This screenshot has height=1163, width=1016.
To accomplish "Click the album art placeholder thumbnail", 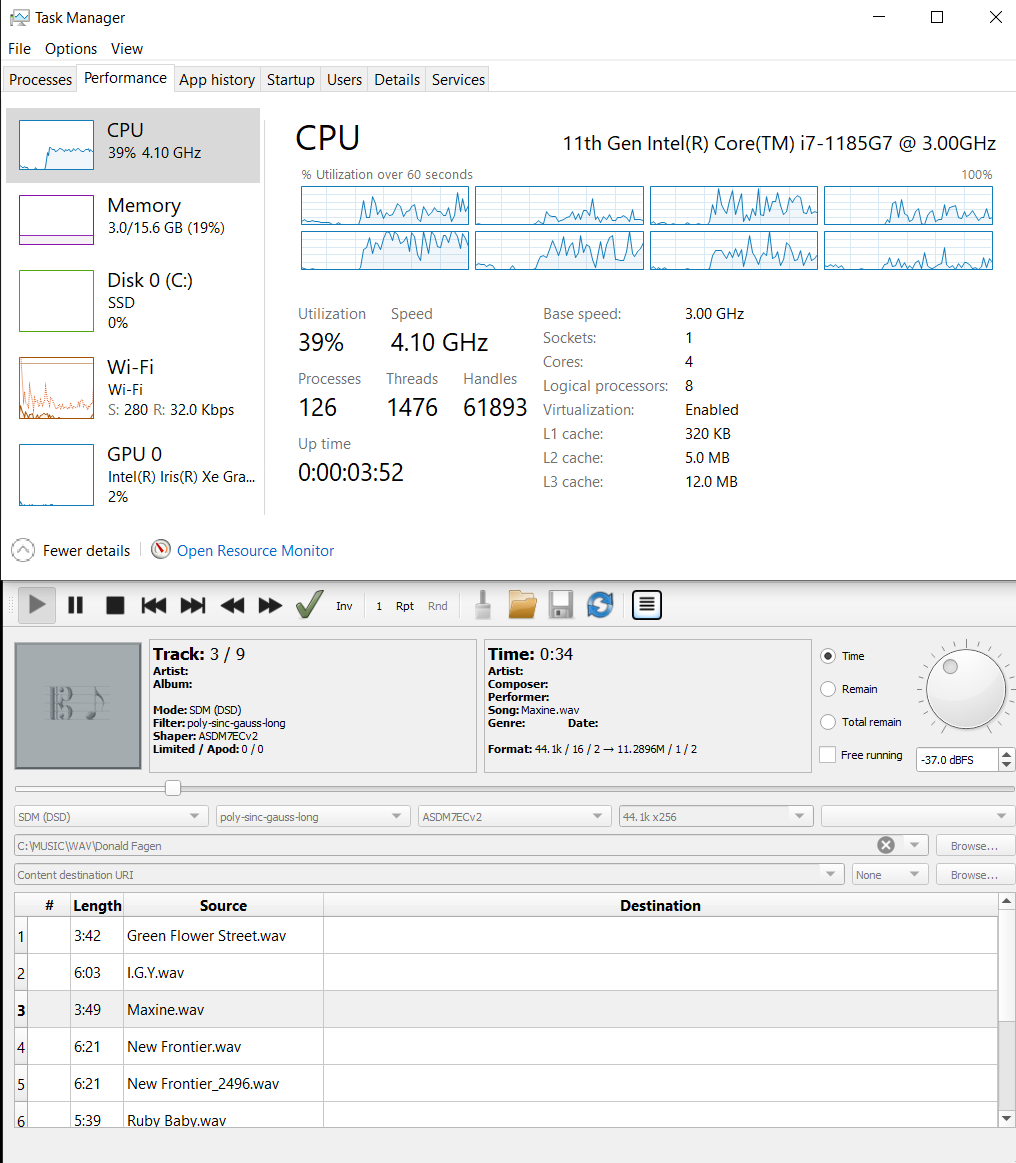I will pyautogui.click(x=78, y=705).
